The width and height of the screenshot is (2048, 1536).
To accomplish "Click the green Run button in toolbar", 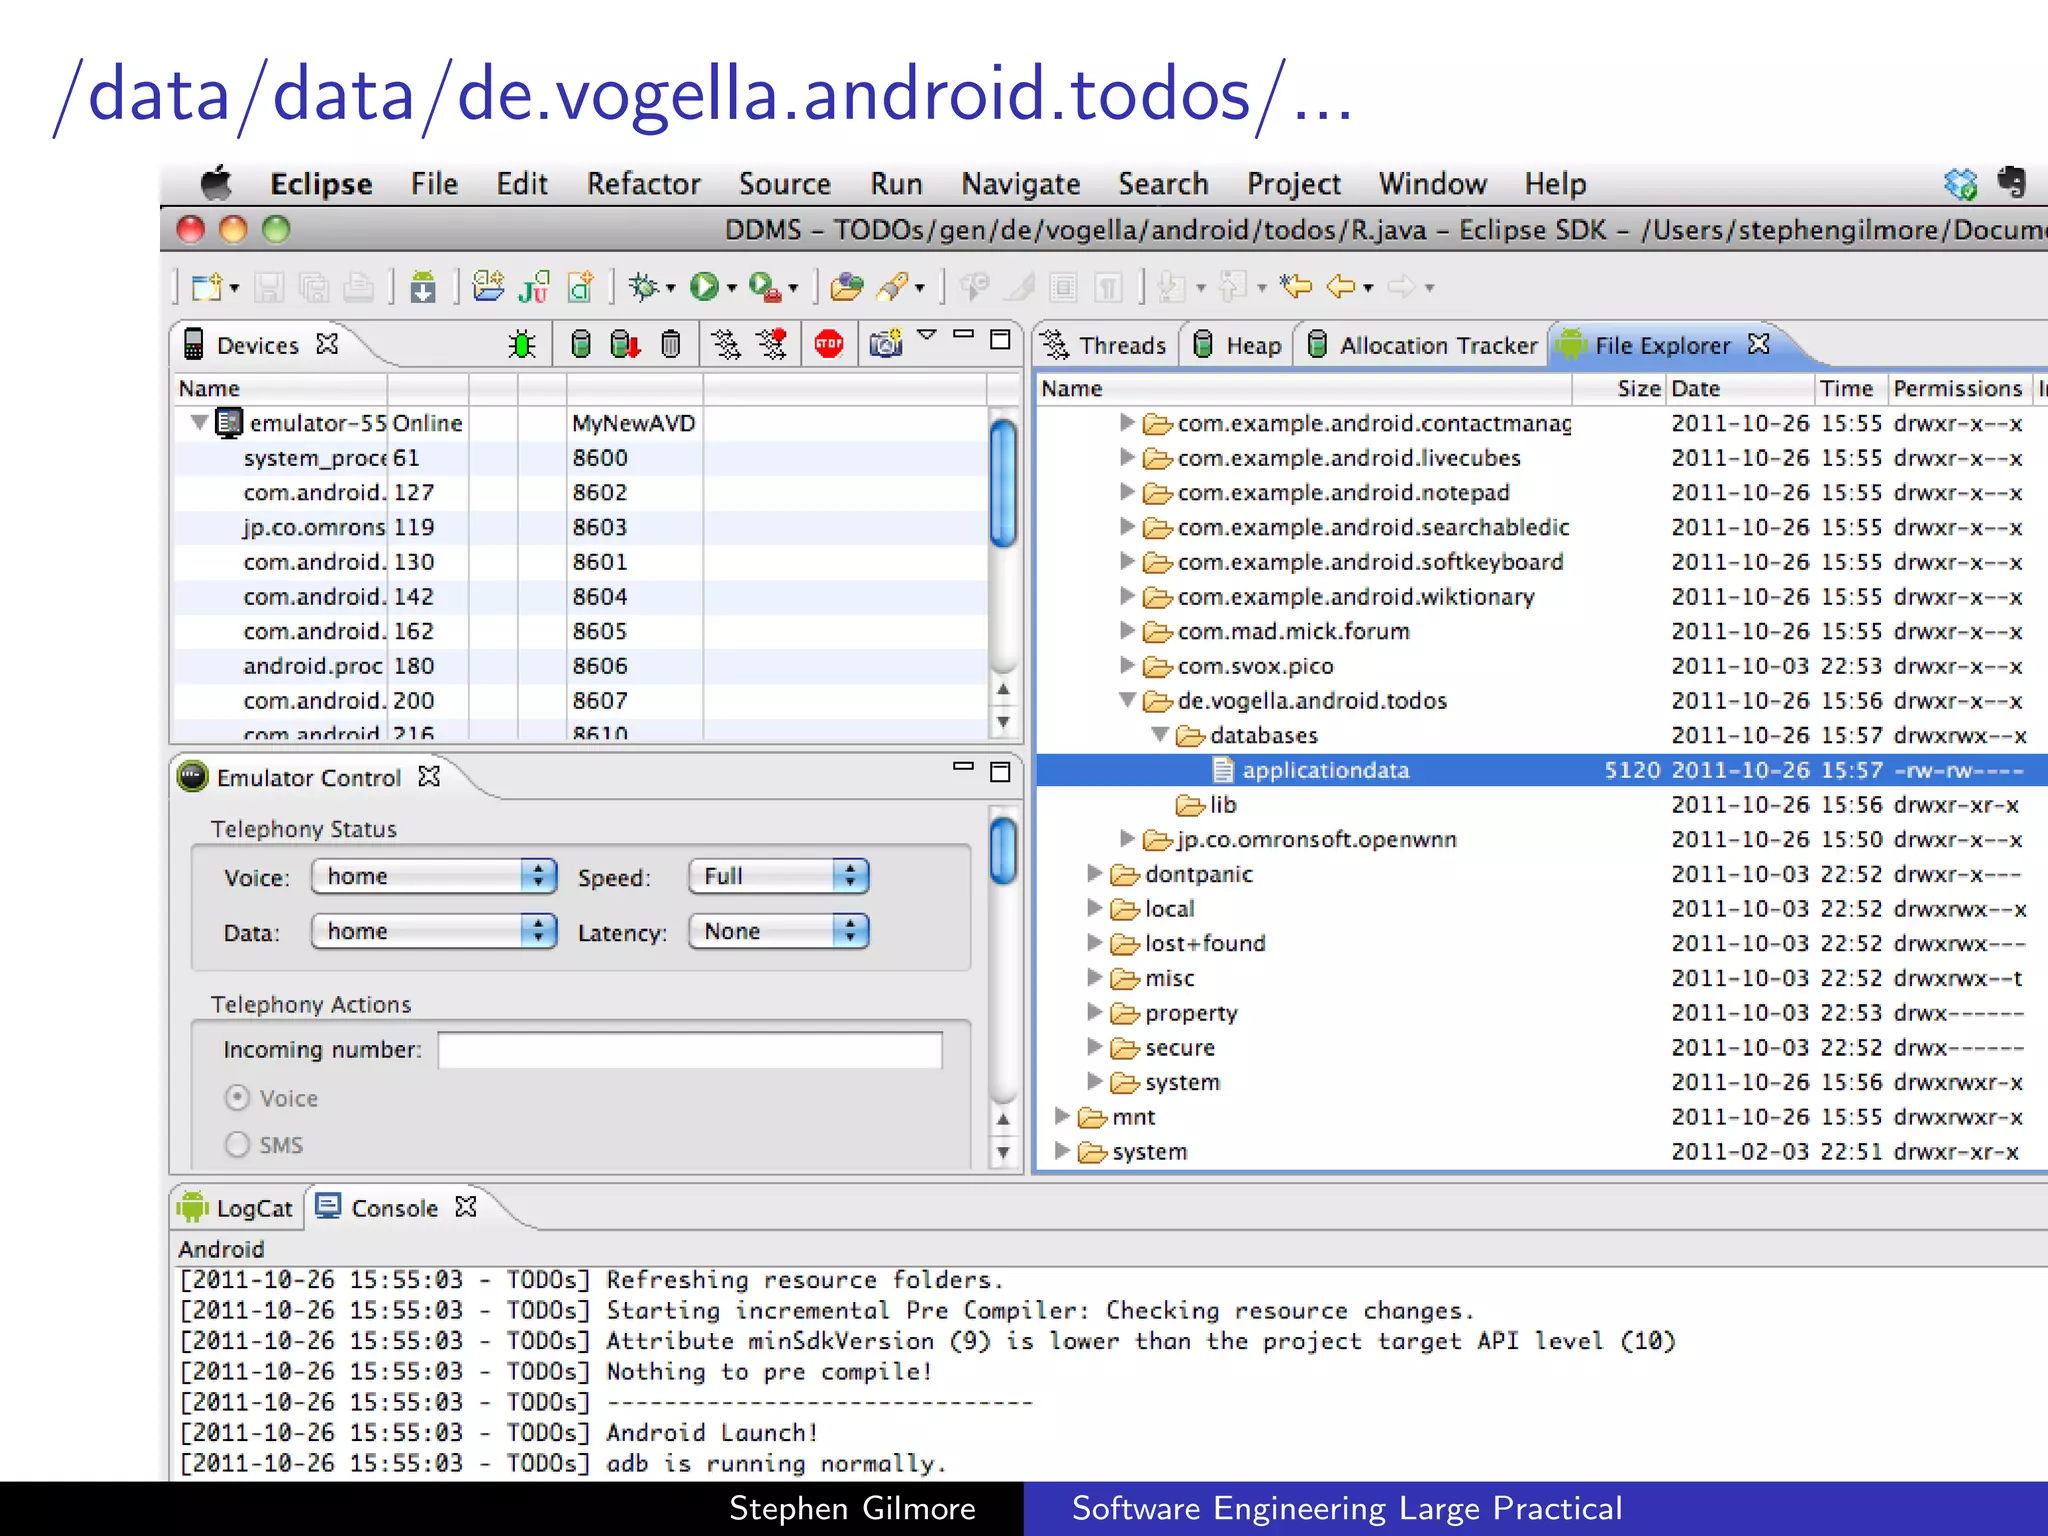I will (x=704, y=288).
